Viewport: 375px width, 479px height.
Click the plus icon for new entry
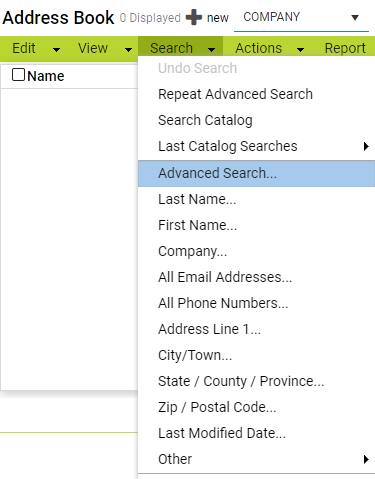pyautogui.click(x=194, y=17)
